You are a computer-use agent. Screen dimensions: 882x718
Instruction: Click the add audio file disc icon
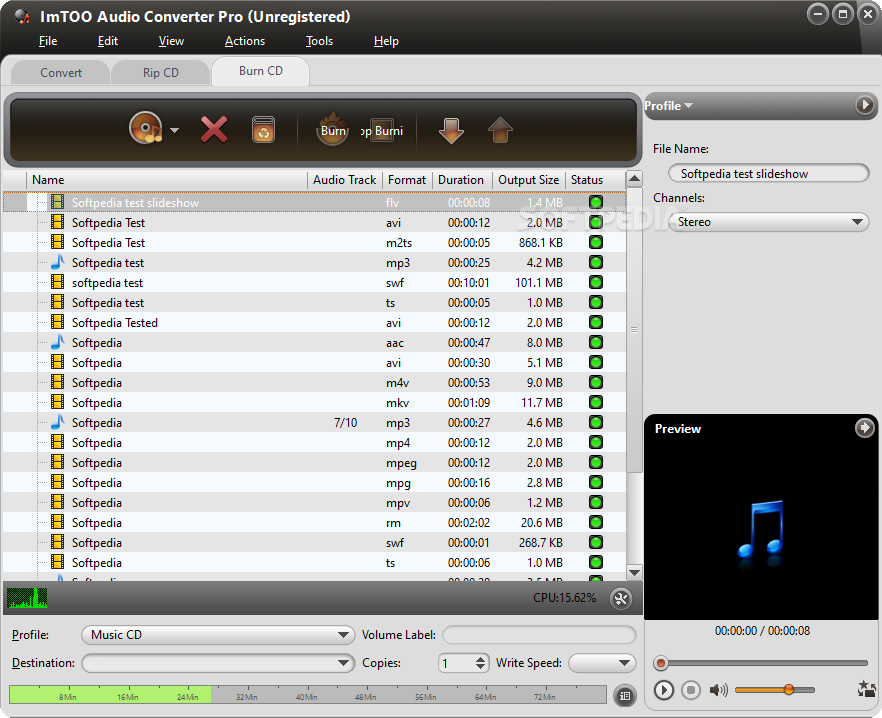(146, 129)
